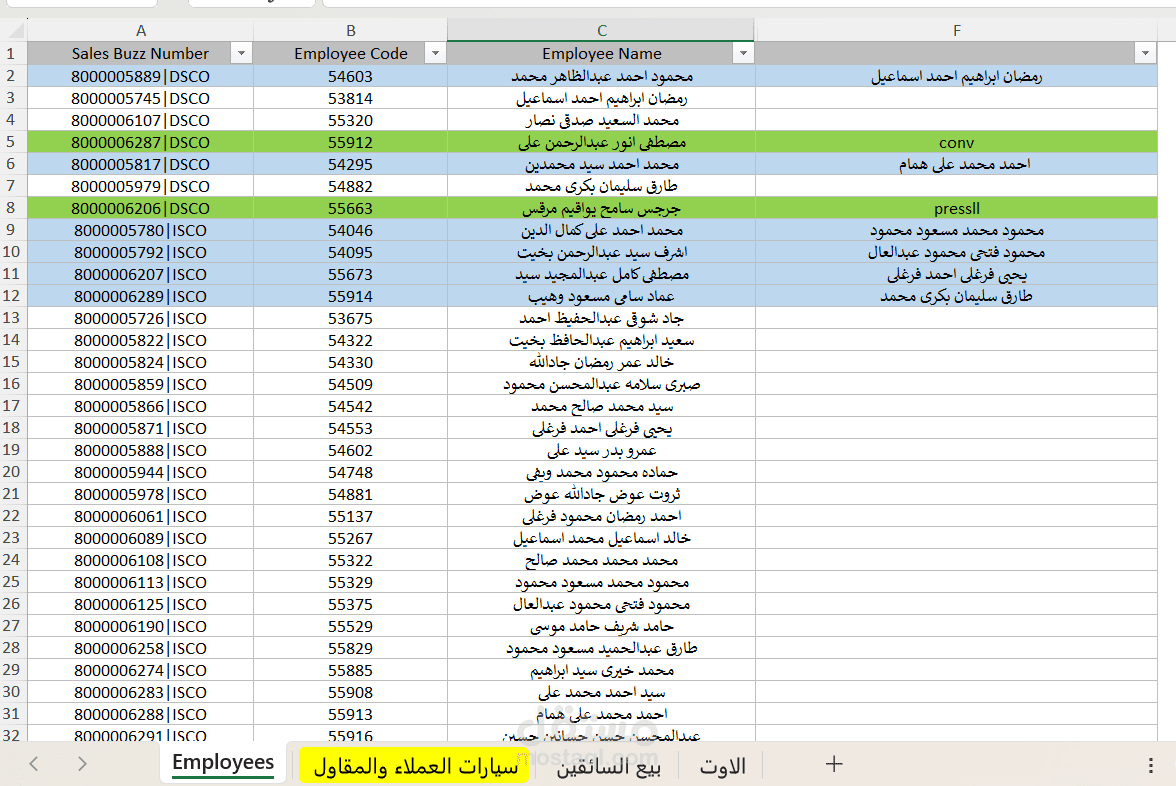Select green cell 8000006206|DSCO
The image size is (1176, 786).
140,208
